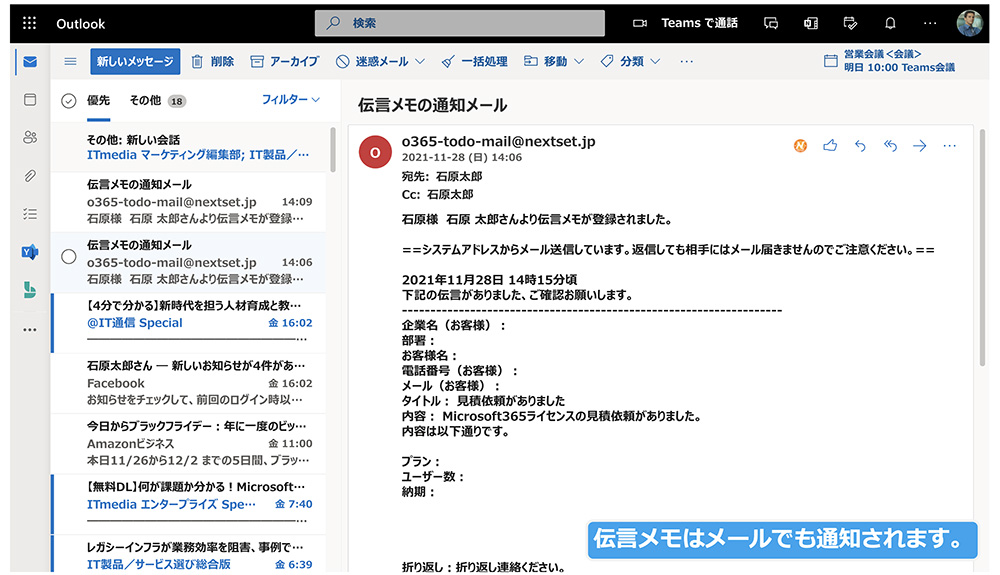Expand the Move dropdown arrow
1000x575 pixels.
click(578, 62)
